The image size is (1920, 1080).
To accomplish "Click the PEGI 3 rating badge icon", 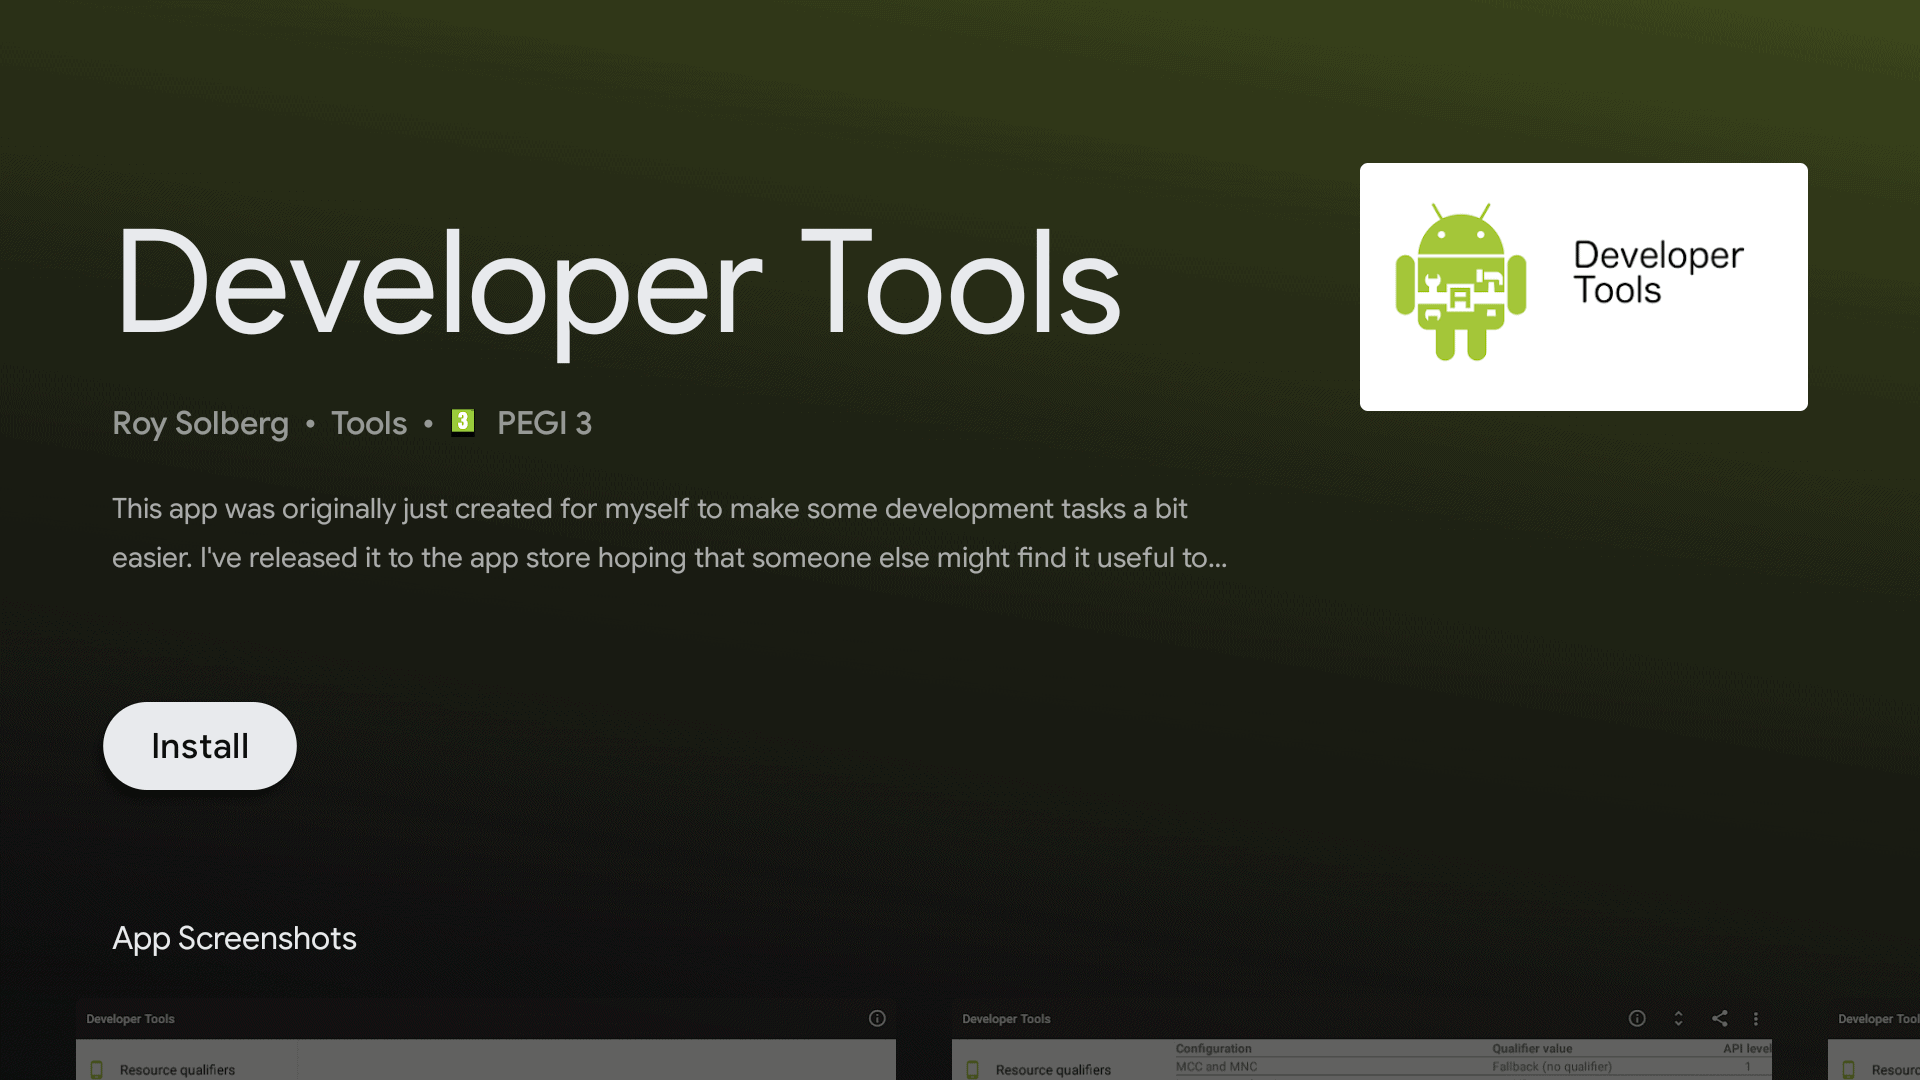I will pos(462,422).
